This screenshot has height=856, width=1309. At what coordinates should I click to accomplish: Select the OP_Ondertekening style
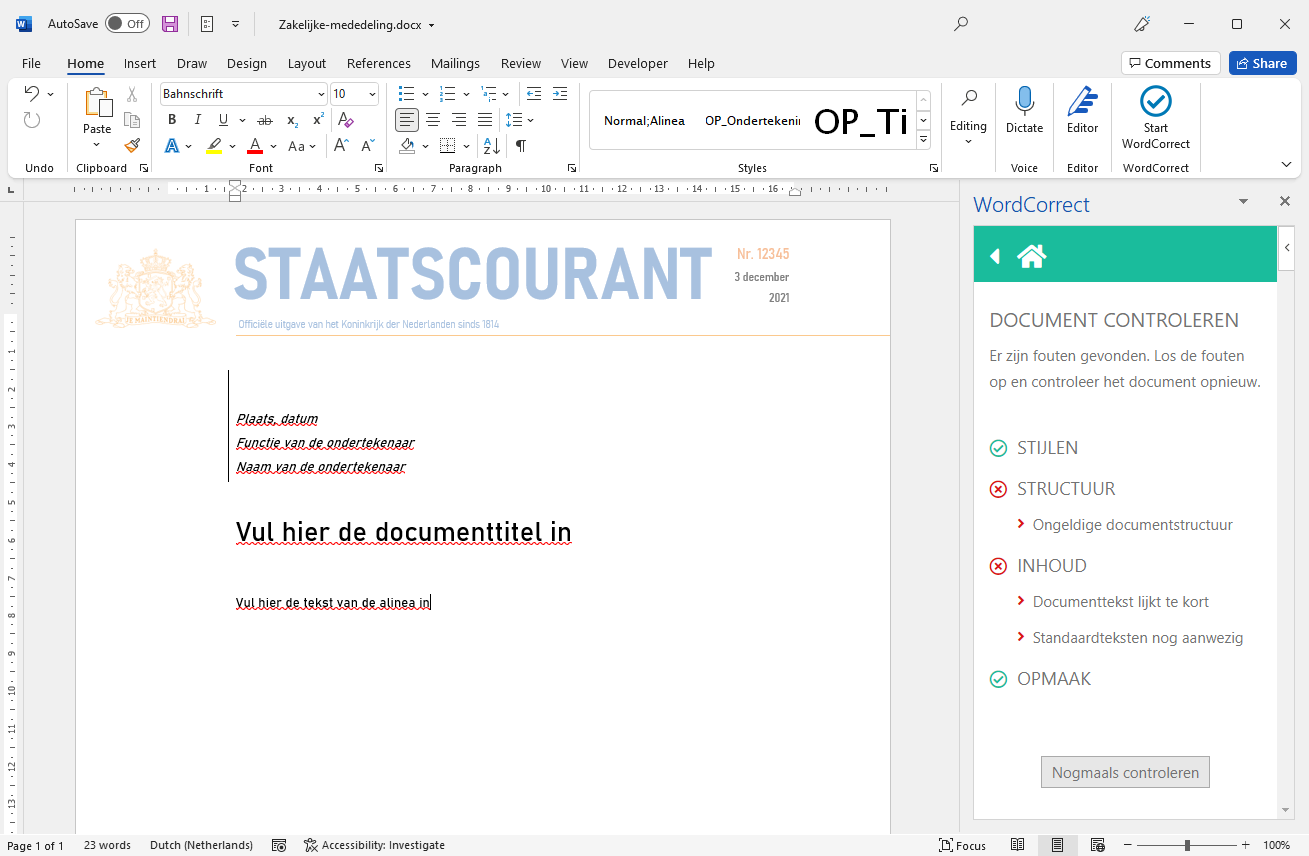click(x=752, y=121)
